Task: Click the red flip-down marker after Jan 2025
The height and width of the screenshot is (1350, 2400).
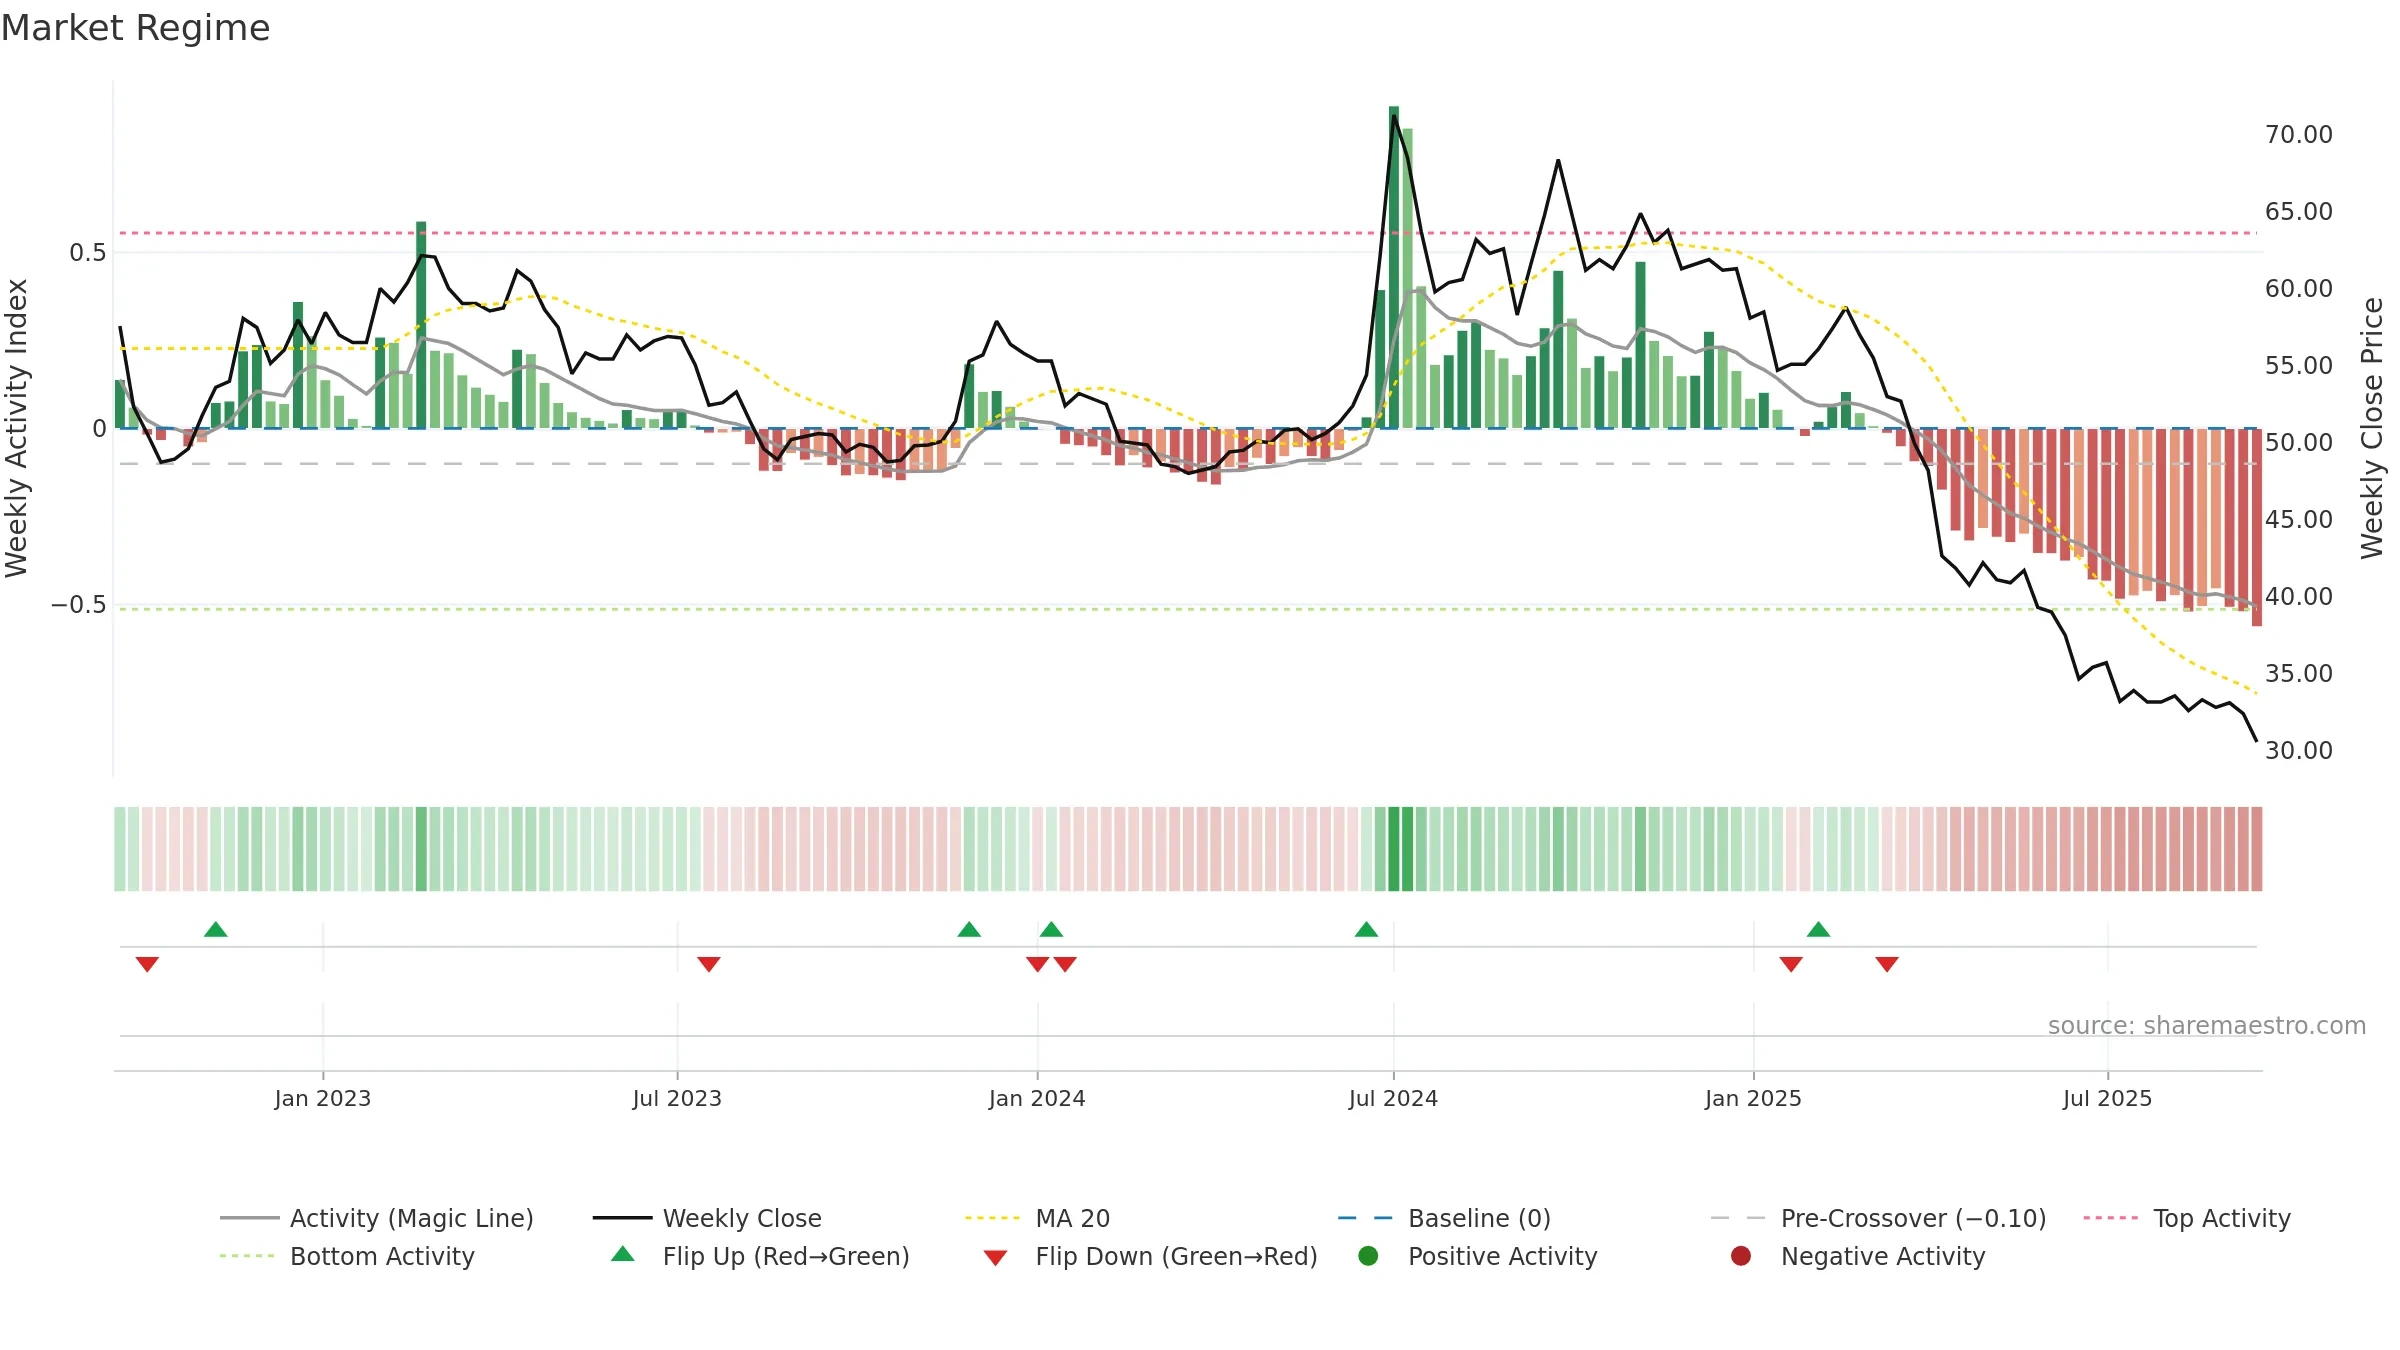Action: pos(1791,964)
